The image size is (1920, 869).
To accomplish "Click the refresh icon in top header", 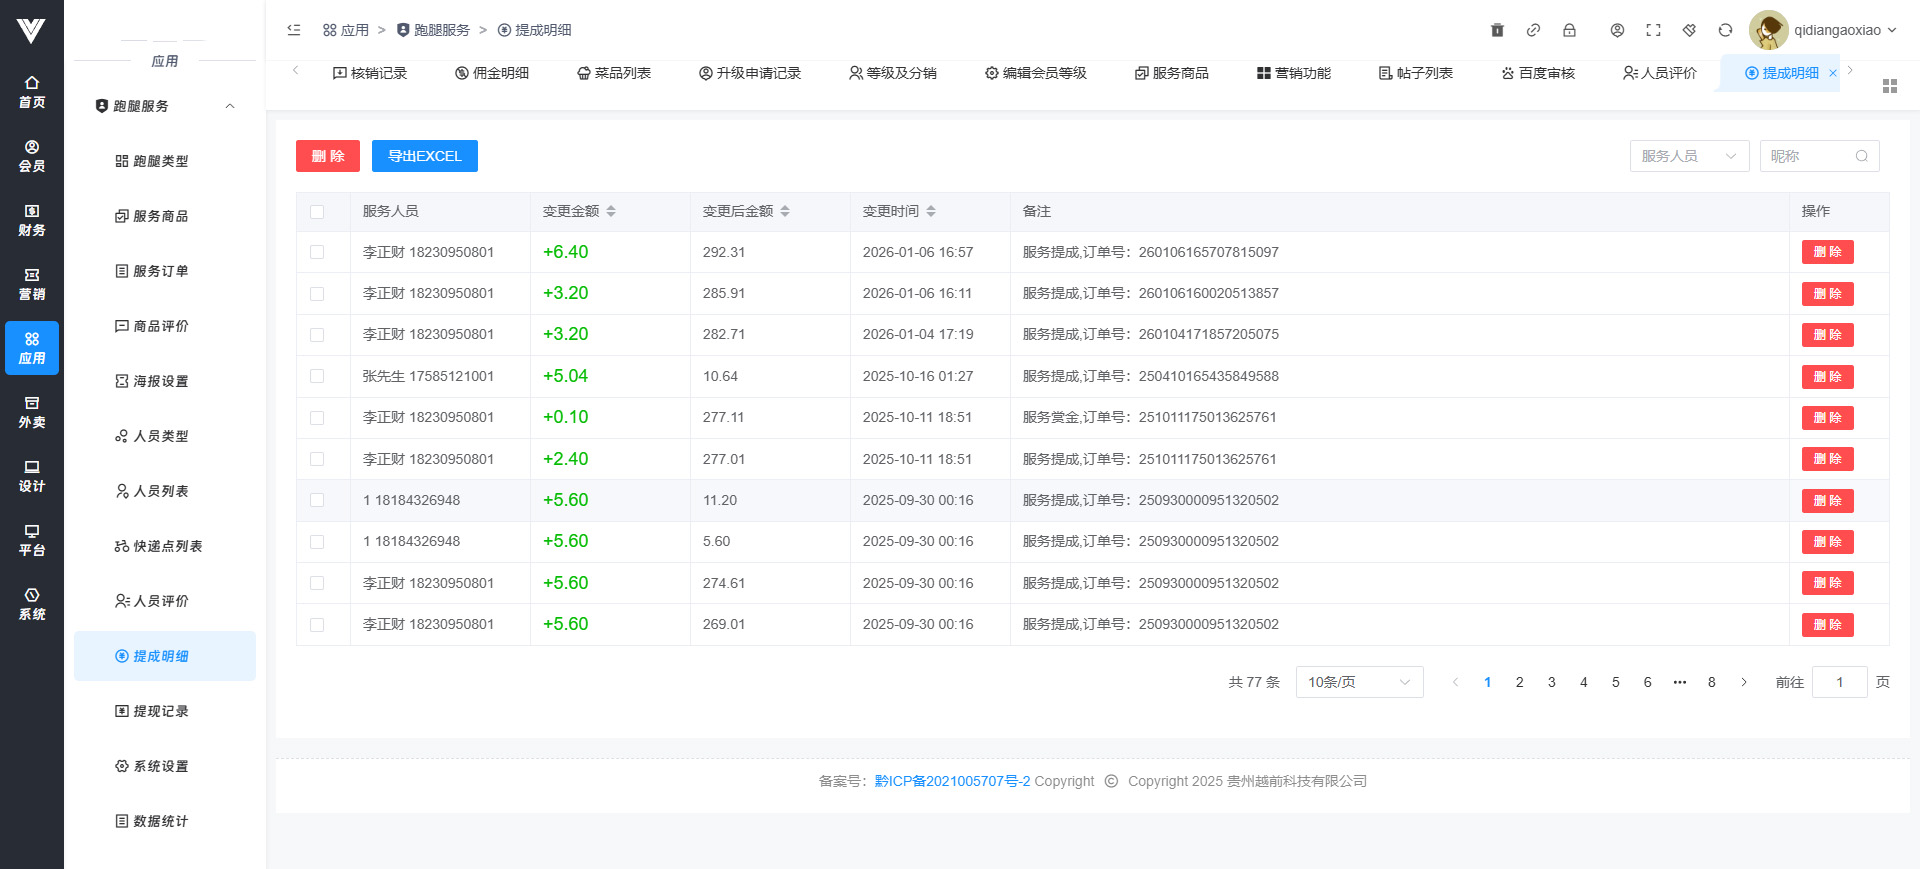I will click(1725, 30).
